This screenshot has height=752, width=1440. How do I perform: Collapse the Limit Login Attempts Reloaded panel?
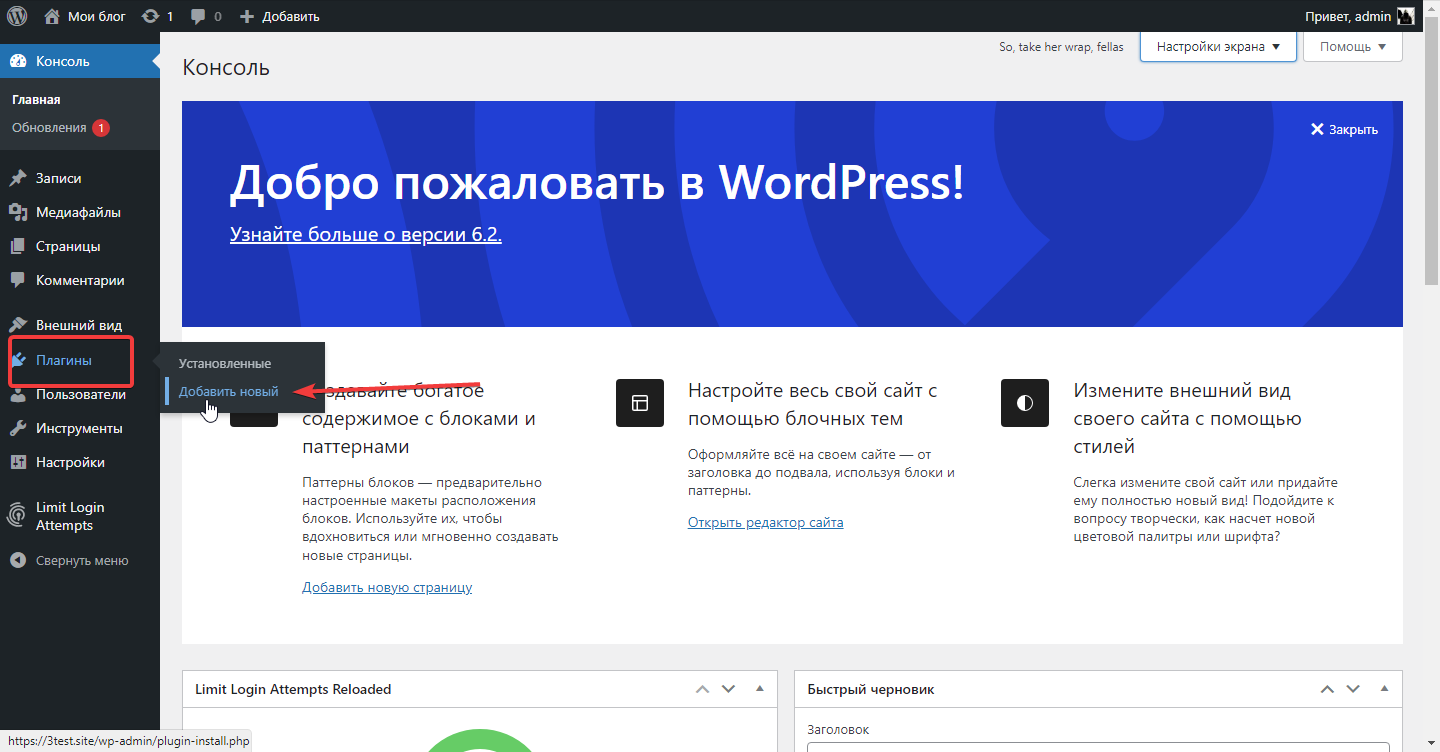tap(759, 689)
